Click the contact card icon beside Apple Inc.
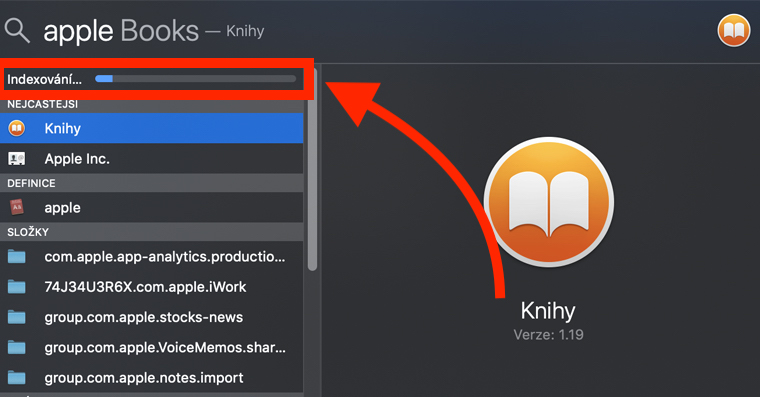This screenshot has height=397, width=760. pos(17,159)
